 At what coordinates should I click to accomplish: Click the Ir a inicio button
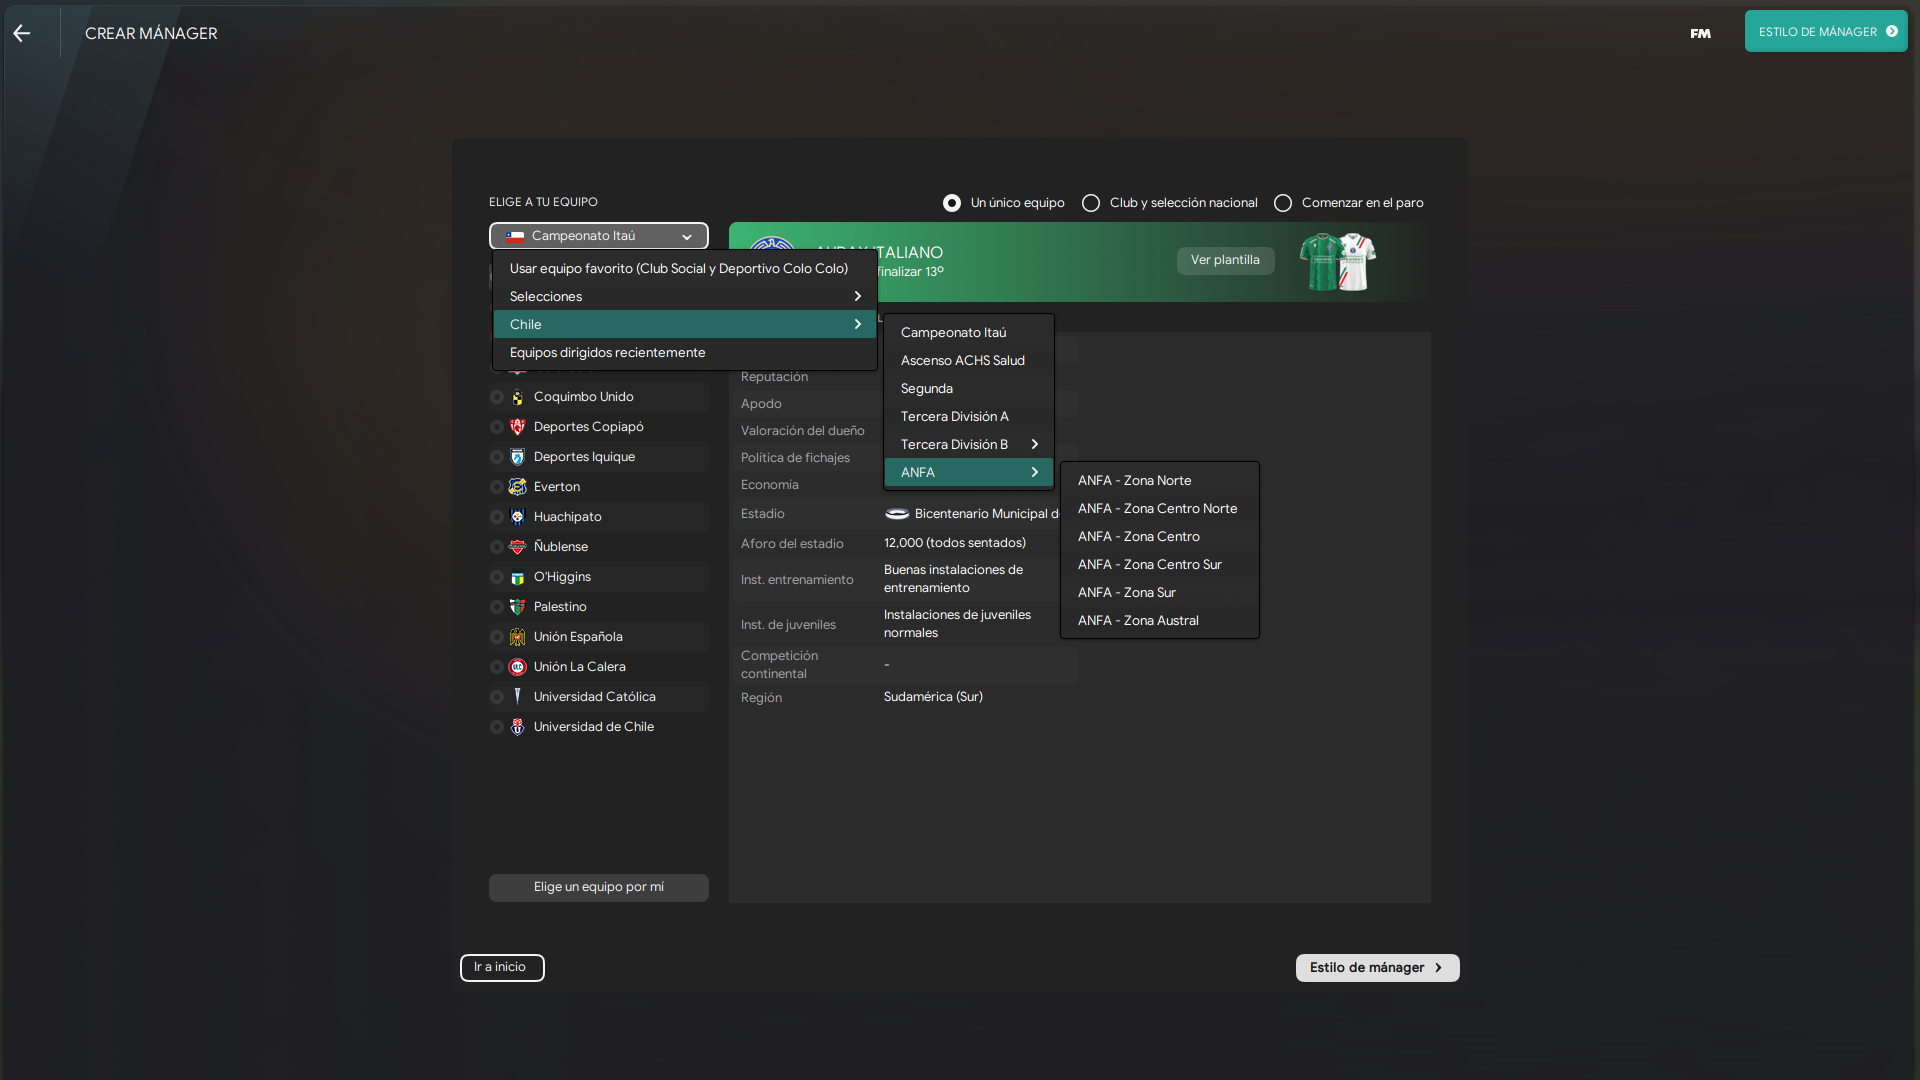tap(502, 967)
